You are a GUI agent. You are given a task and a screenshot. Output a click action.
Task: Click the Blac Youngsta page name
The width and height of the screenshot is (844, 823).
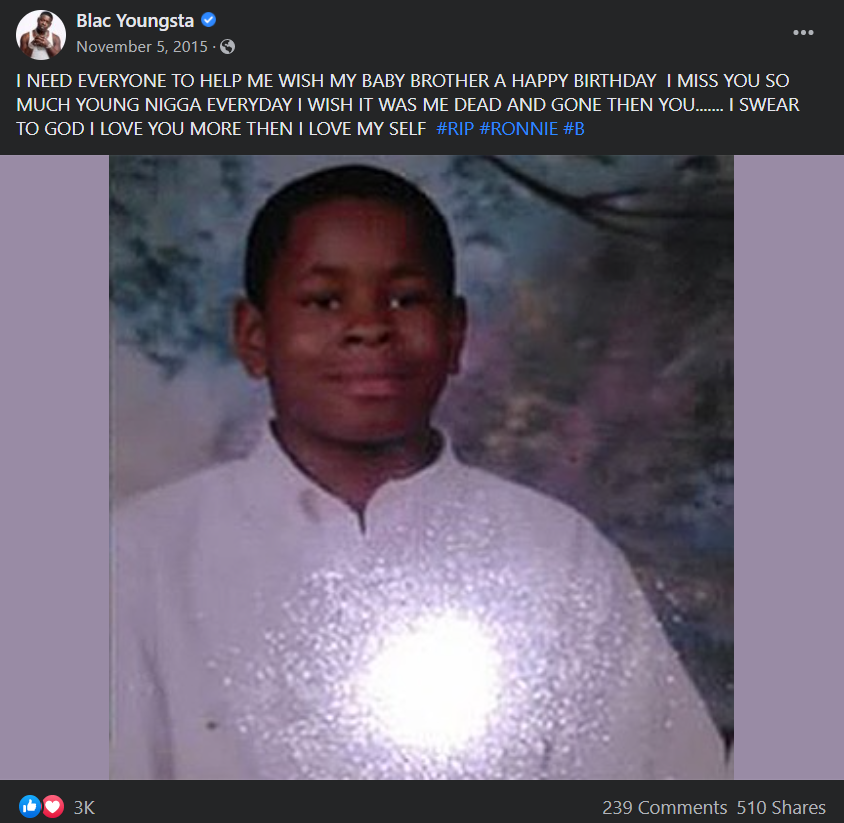pyautogui.click(x=135, y=20)
